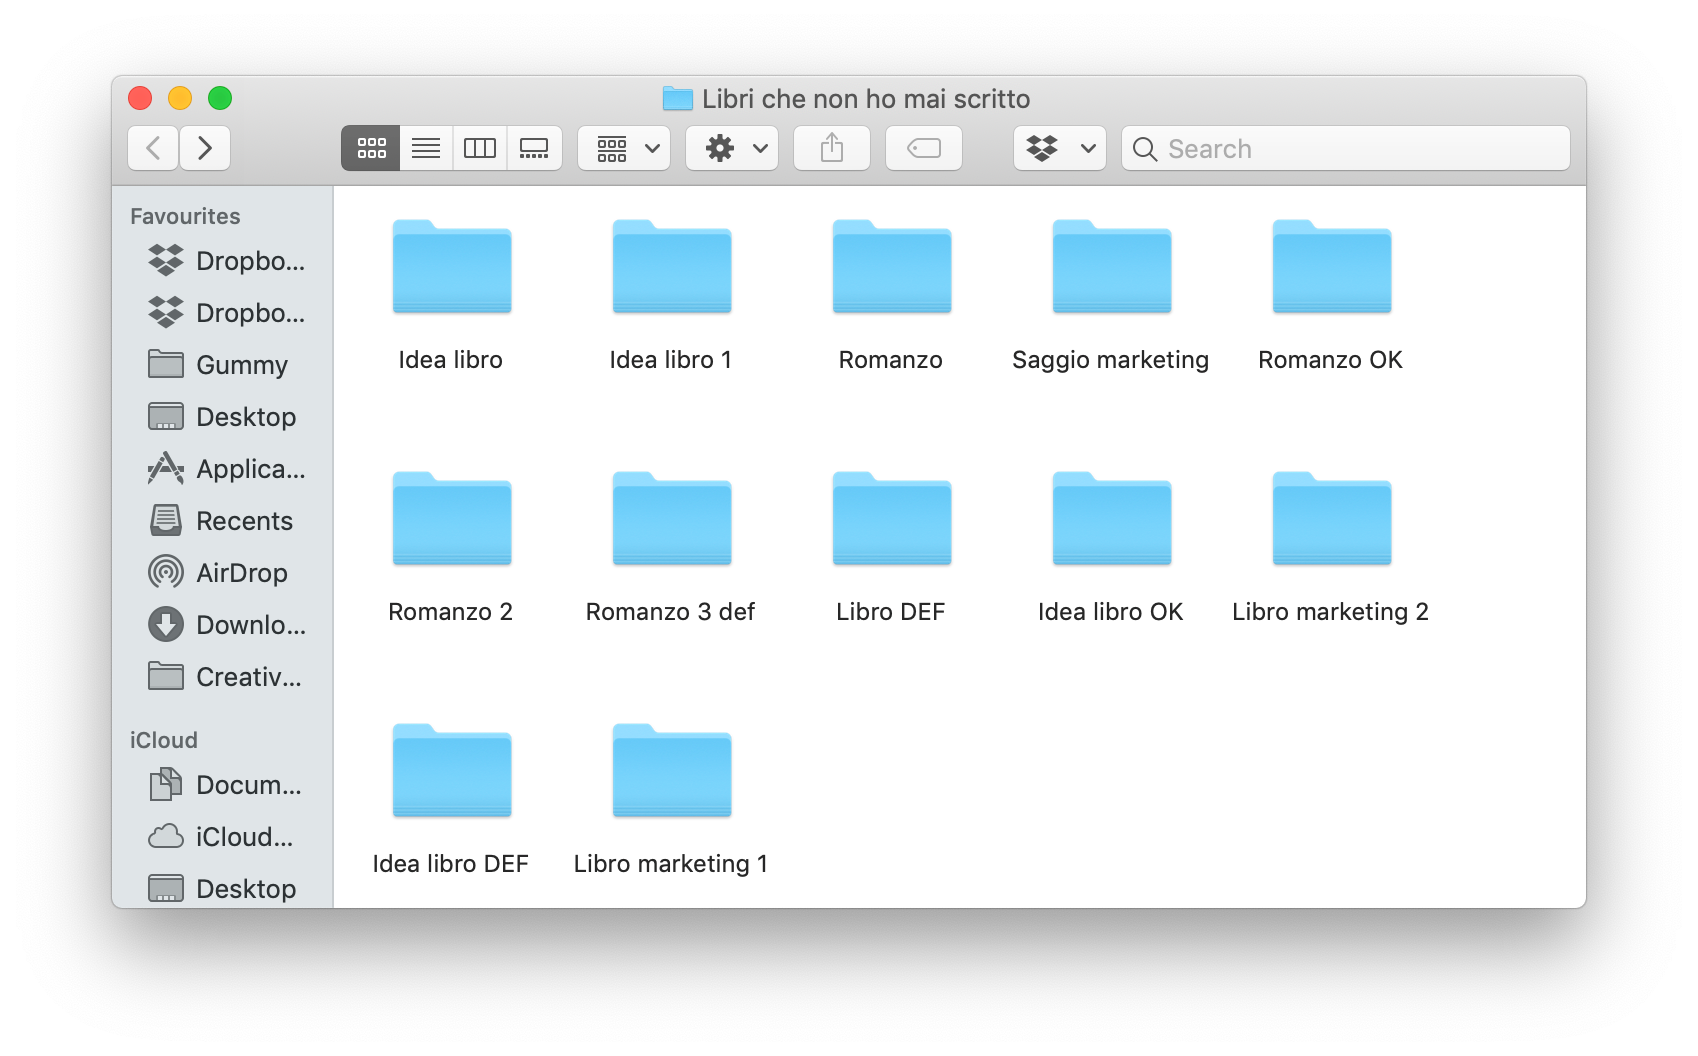1698x1056 pixels.
Task: Click the 'Romanzo OK' folder name
Action: click(1330, 360)
